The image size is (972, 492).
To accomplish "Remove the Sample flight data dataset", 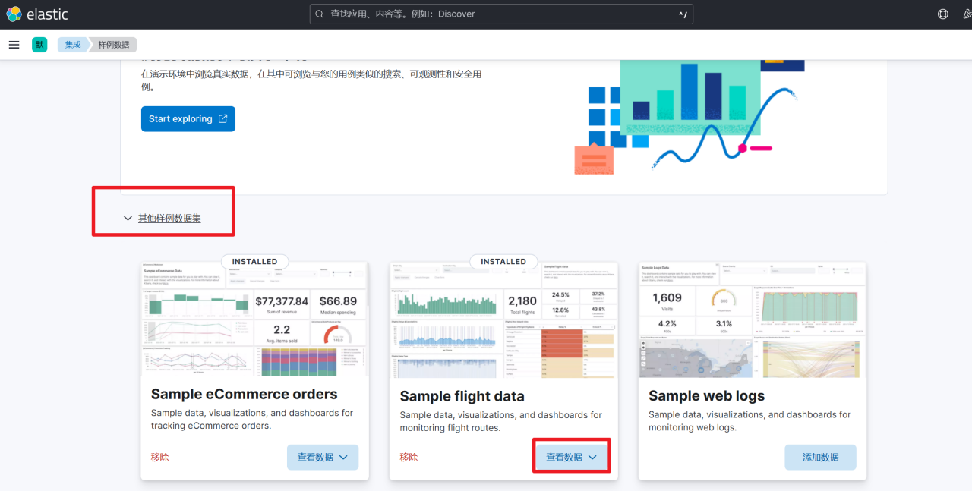I will pos(409,457).
